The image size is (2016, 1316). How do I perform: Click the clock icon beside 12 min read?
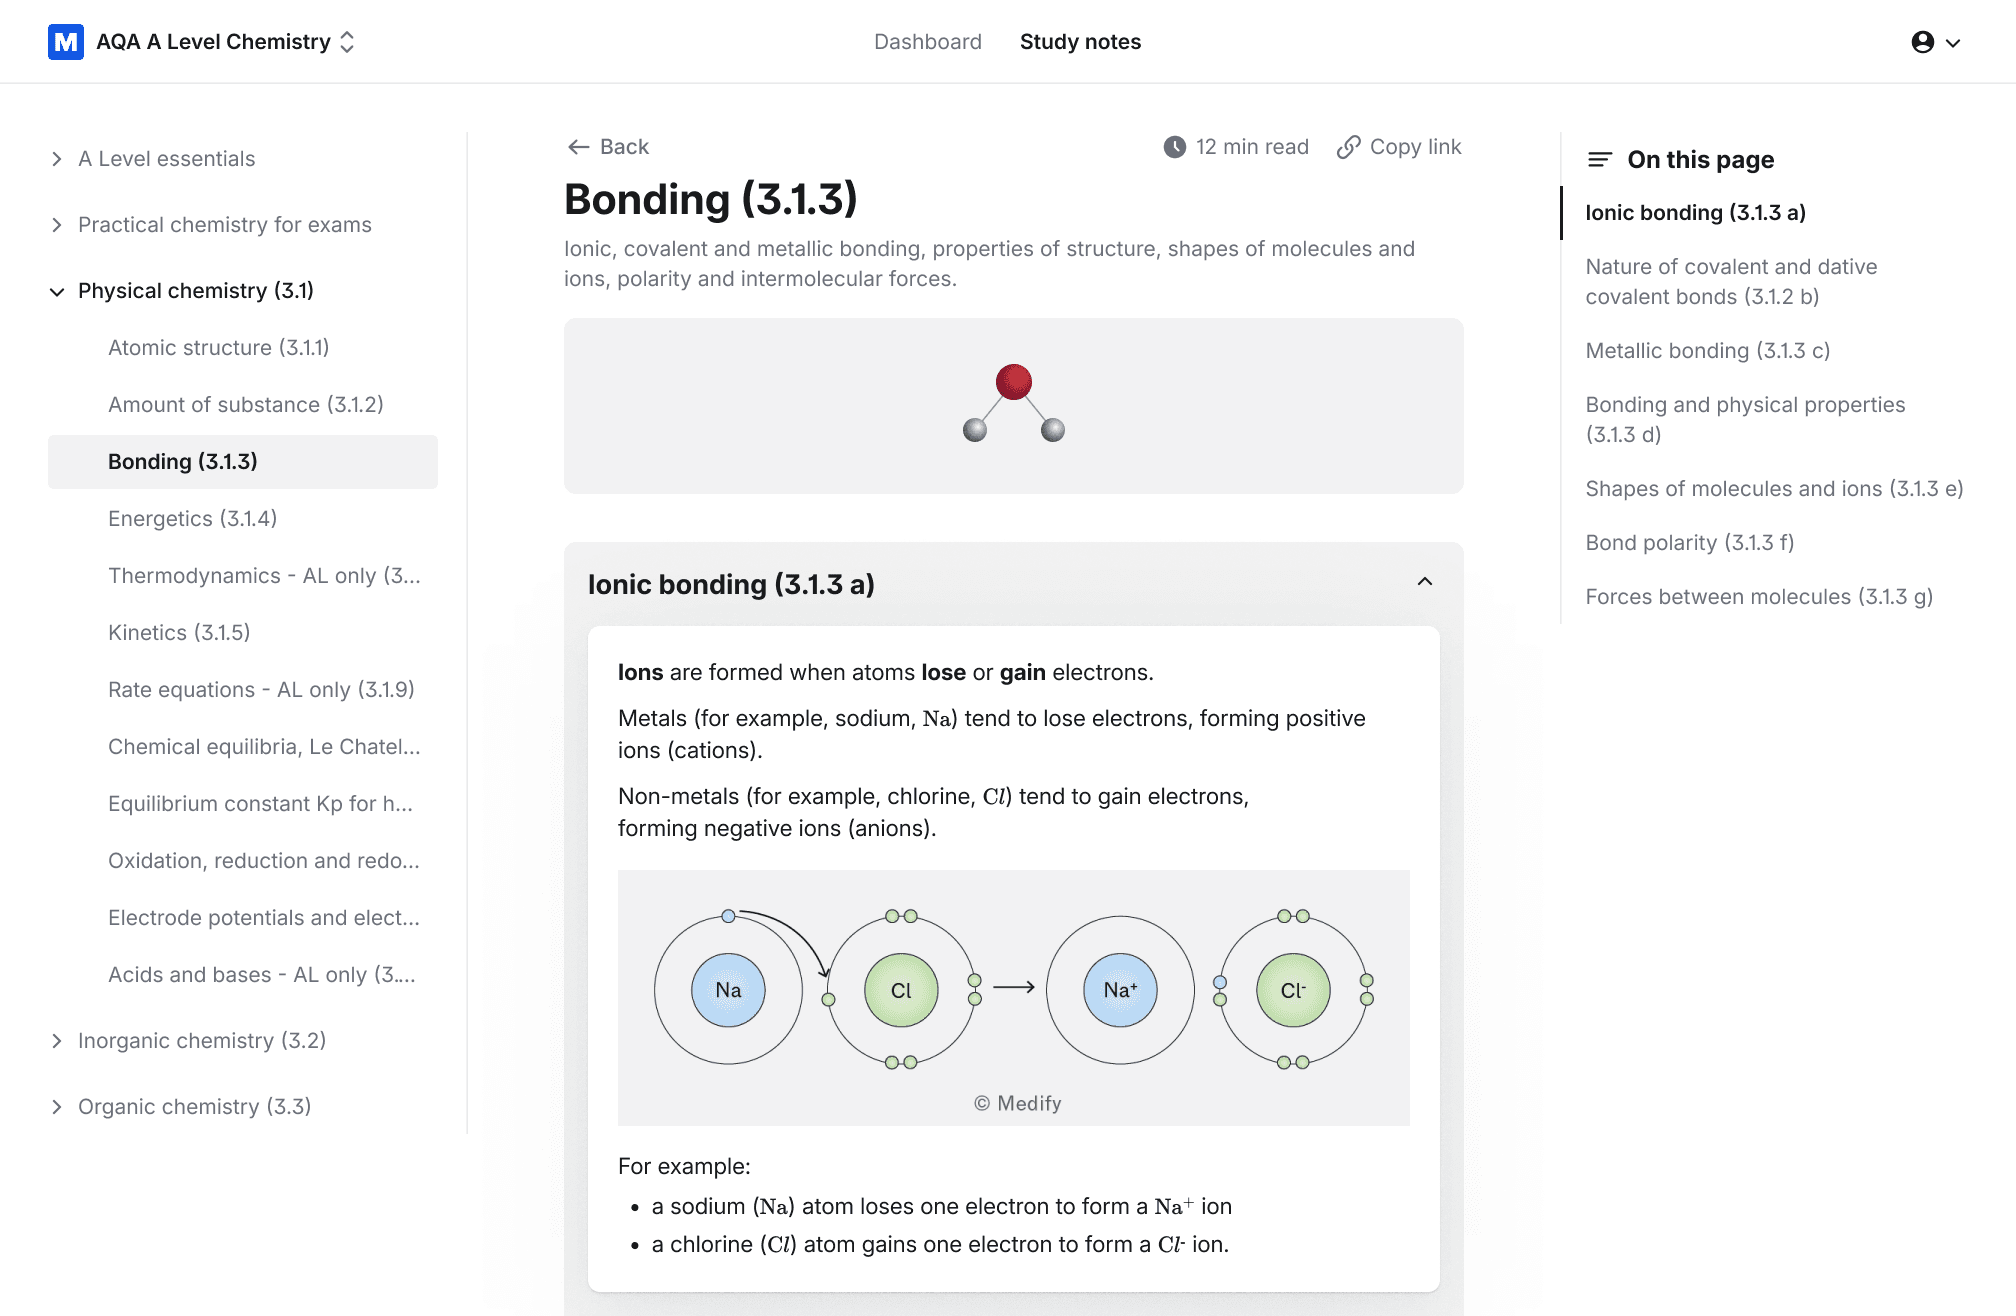click(1175, 147)
